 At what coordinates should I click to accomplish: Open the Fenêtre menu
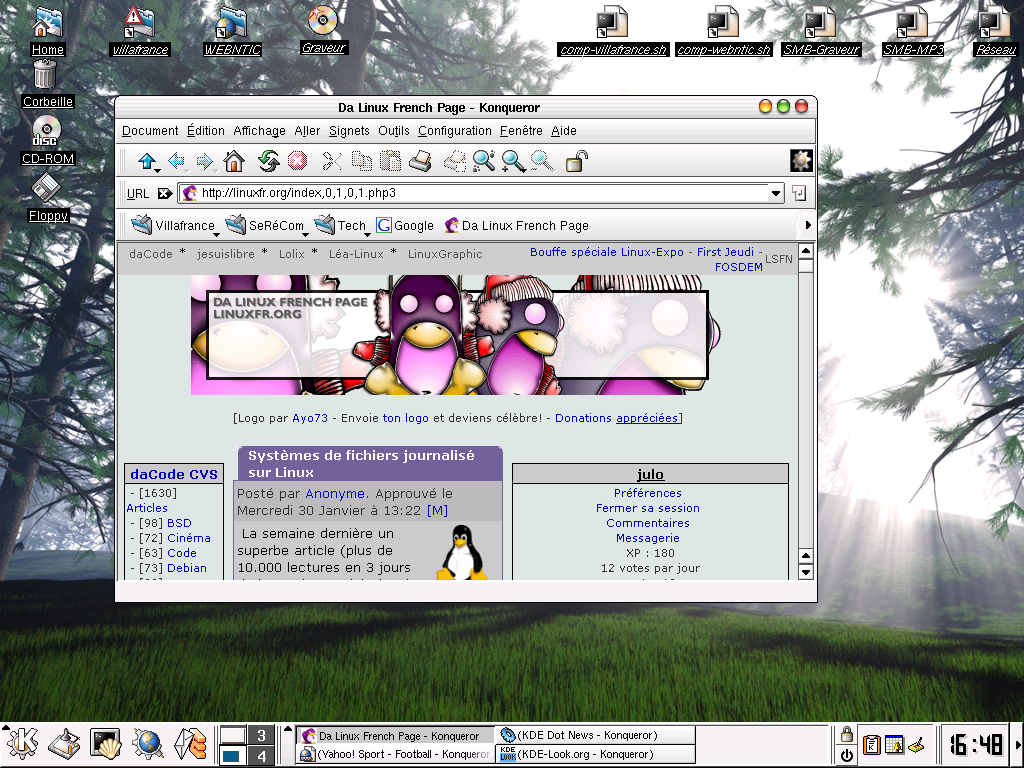pos(521,131)
